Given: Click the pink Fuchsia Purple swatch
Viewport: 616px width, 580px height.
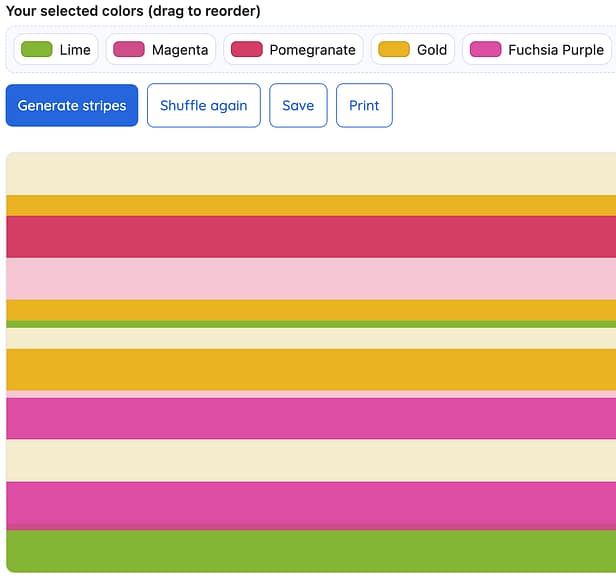Looking at the screenshot, I should click(x=486, y=50).
